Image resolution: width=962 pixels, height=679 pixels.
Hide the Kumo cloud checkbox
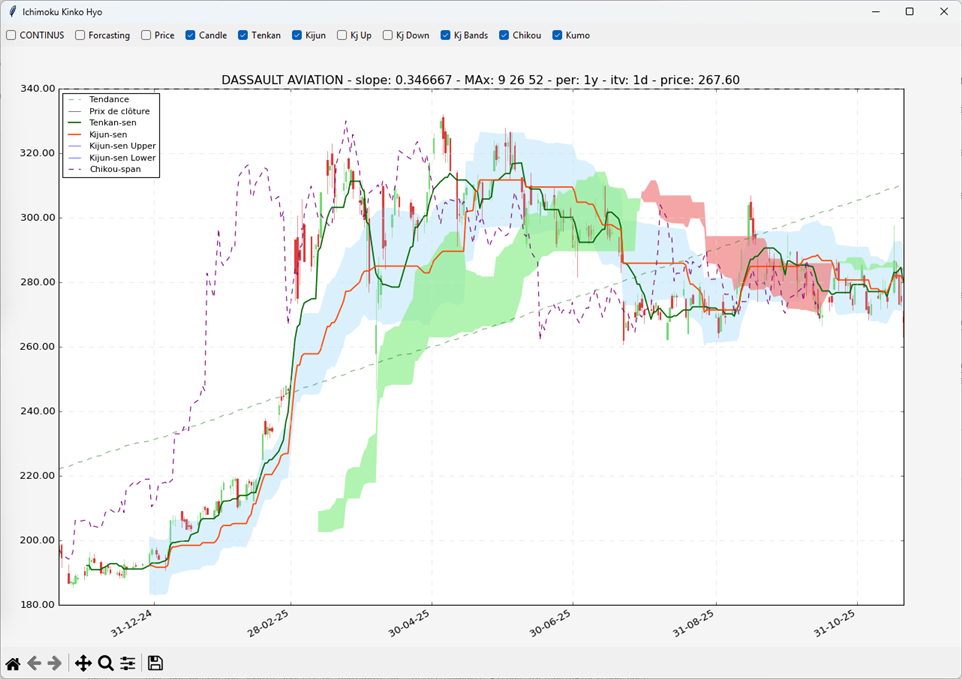pyautogui.click(x=558, y=35)
